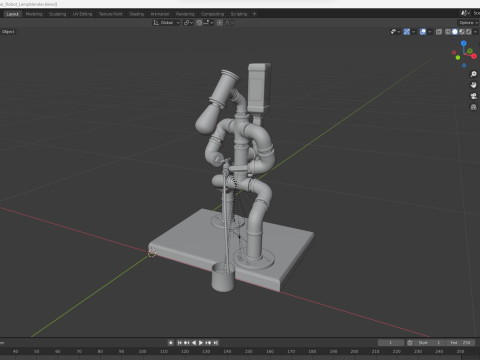Viewport: 480px width, 360px height.
Task: Open the Global transform orientation dropdown
Action: point(167,23)
